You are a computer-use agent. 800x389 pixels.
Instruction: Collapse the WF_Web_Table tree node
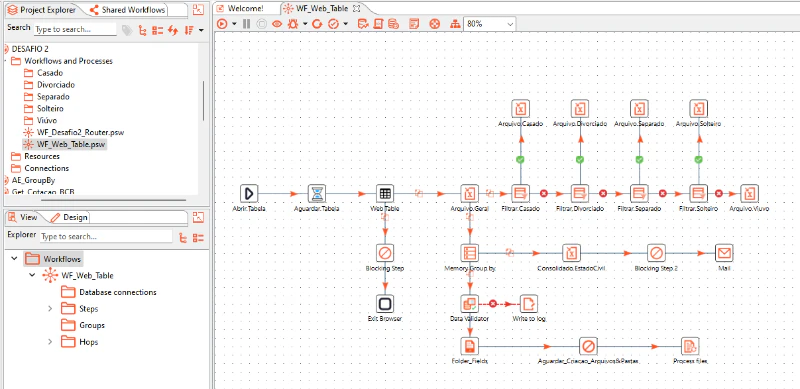click(32, 276)
